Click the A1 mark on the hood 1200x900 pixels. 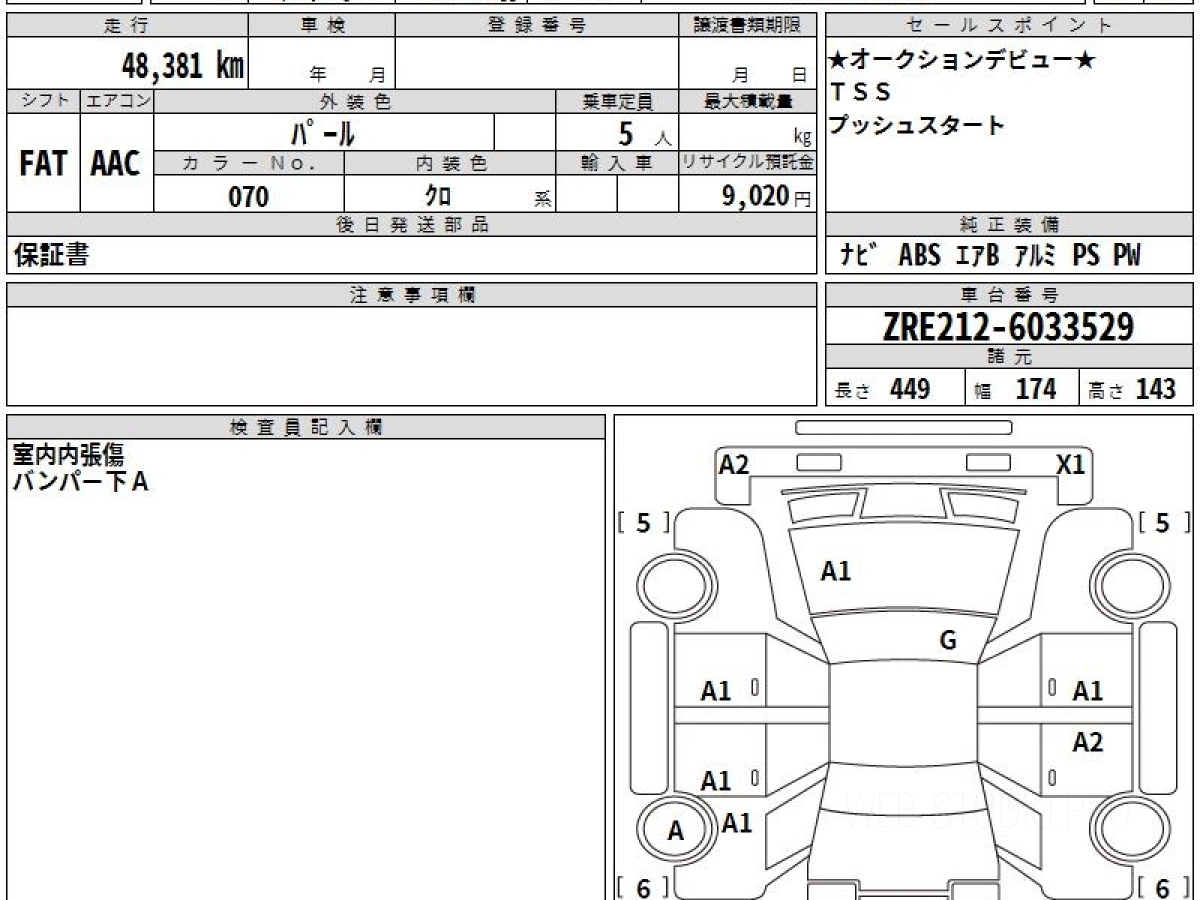coord(835,572)
